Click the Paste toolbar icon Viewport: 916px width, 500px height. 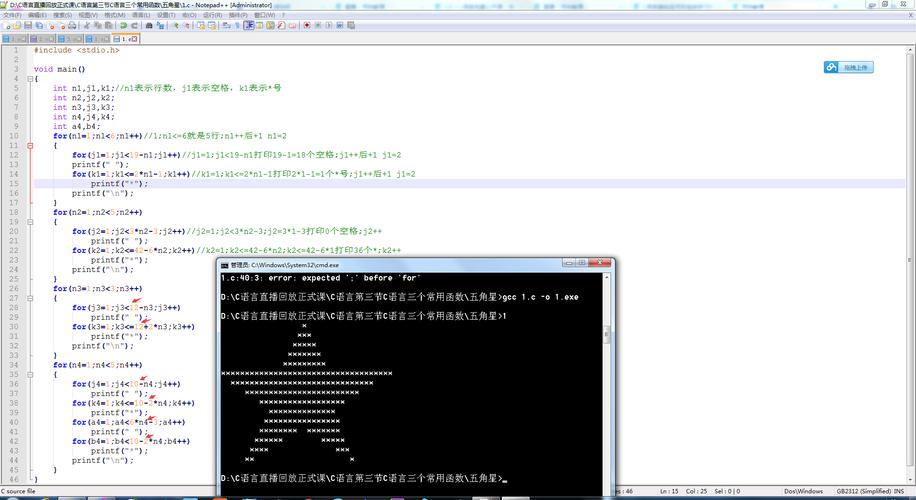click(109, 26)
